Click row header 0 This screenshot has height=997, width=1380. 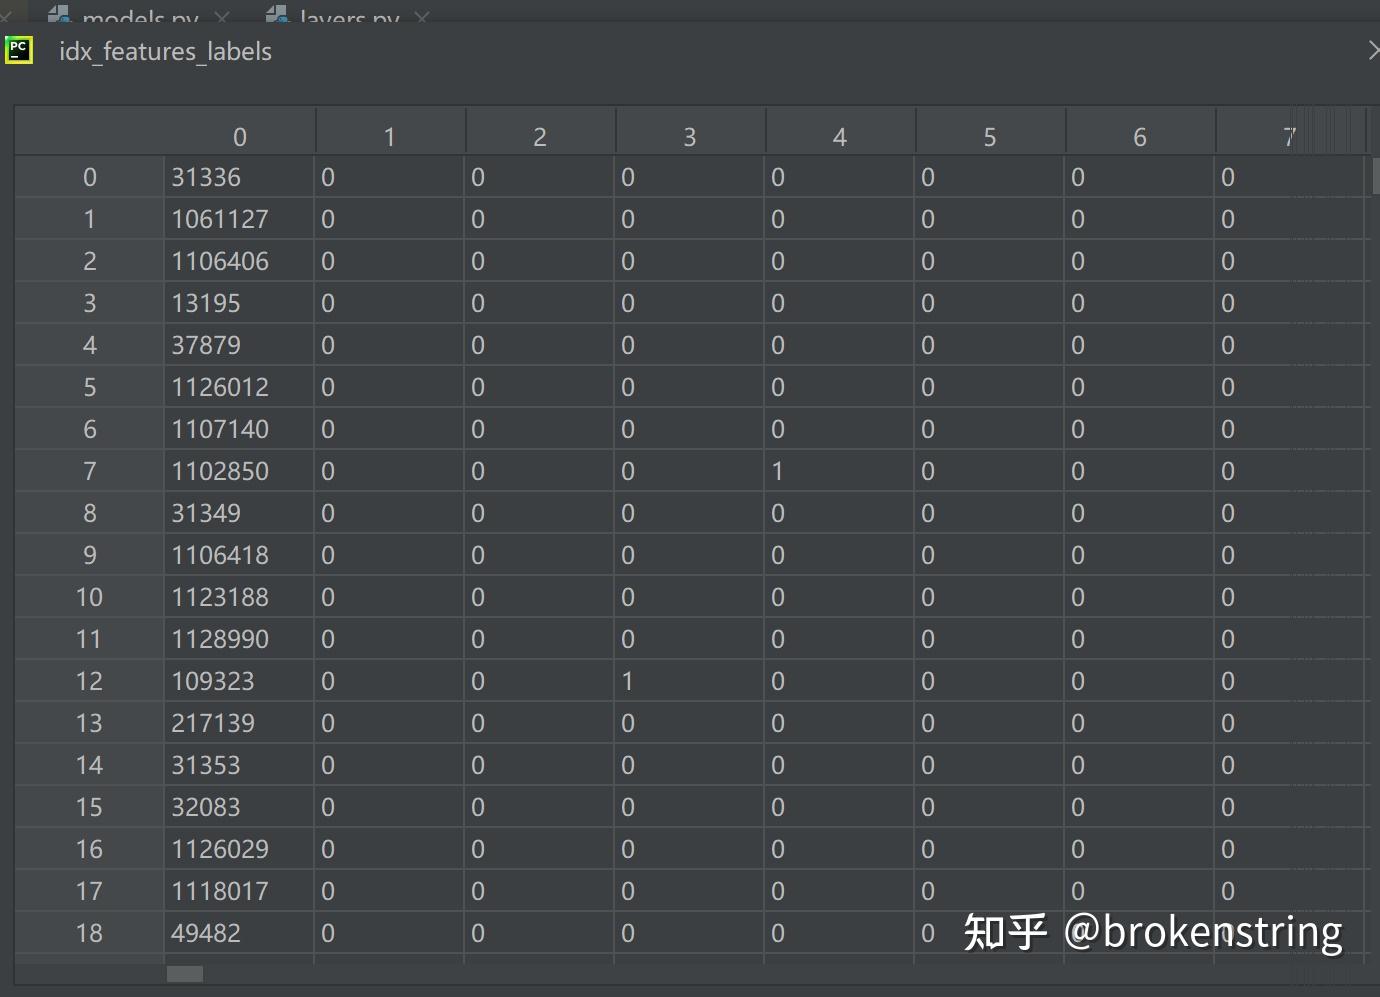tap(89, 176)
